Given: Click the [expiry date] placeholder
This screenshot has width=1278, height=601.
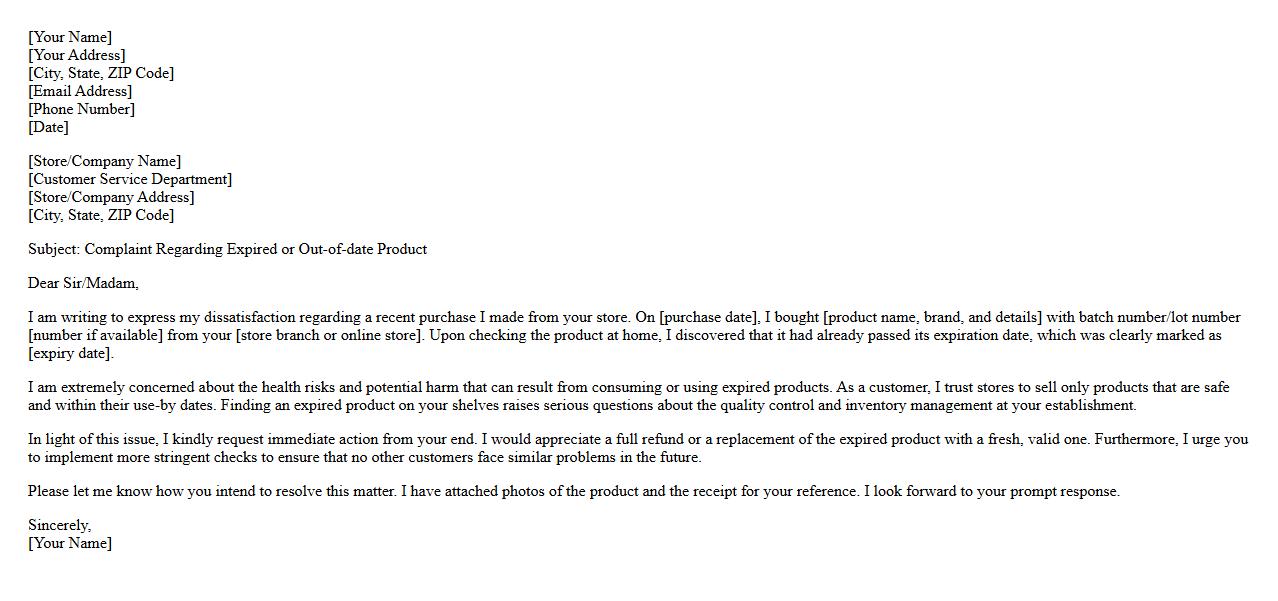Looking at the screenshot, I should tap(71, 353).
